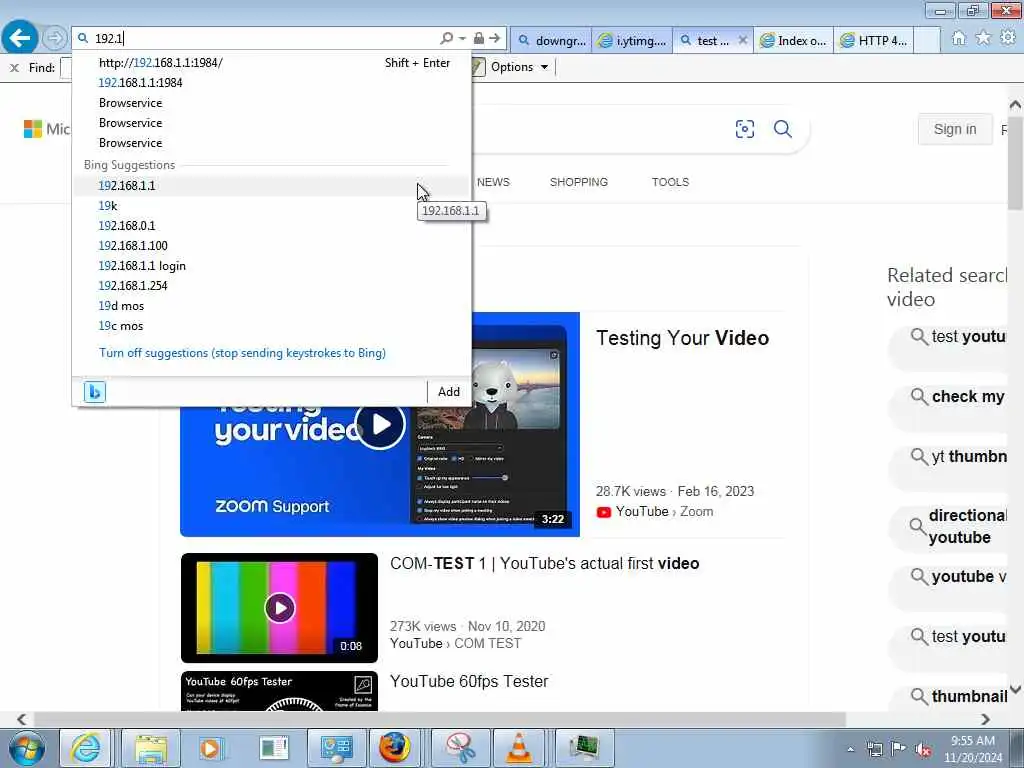Viewport: 1024px width, 768px height.
Task: Open Windows Explorer folder taskbar icon
Action: click(151, 748)
